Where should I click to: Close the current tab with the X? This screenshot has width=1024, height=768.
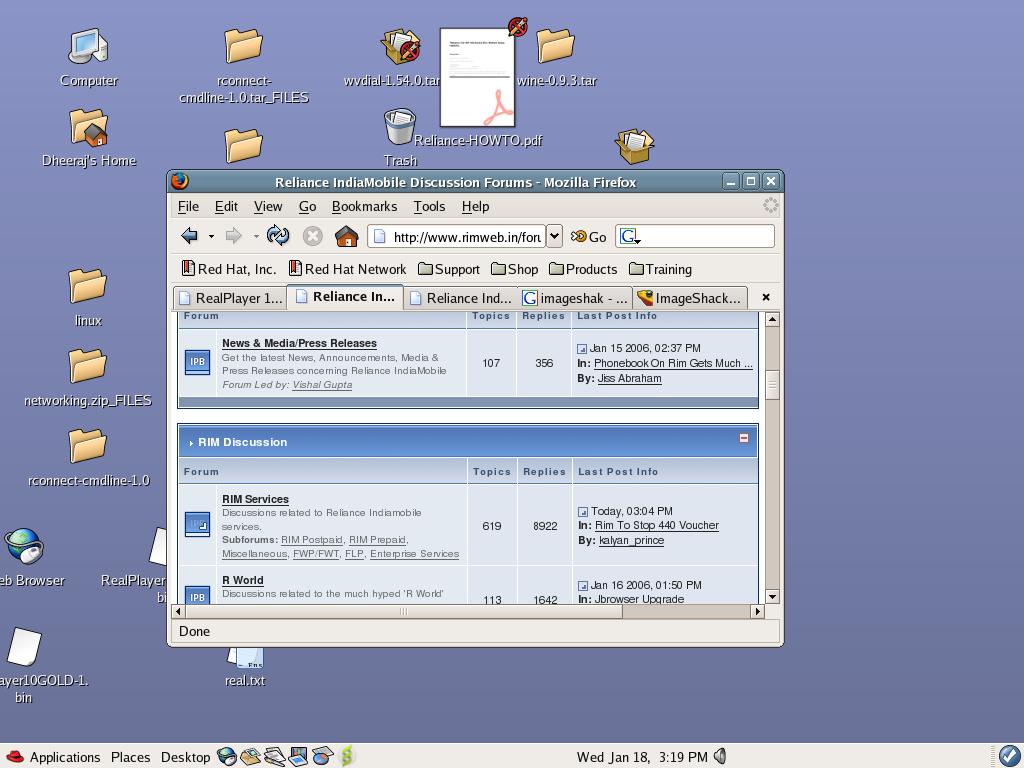click(766, 297)
